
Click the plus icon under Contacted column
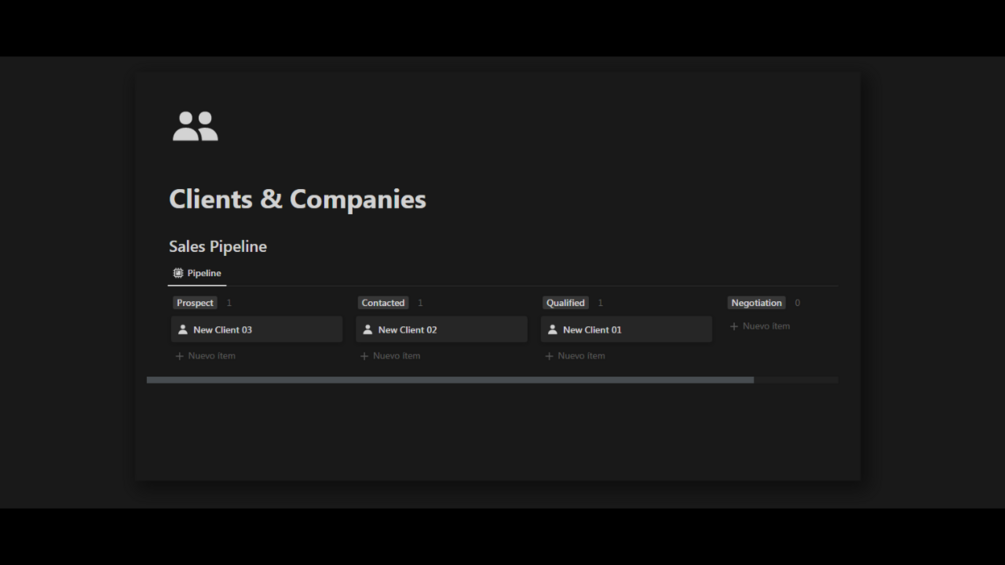click(365, 356)
